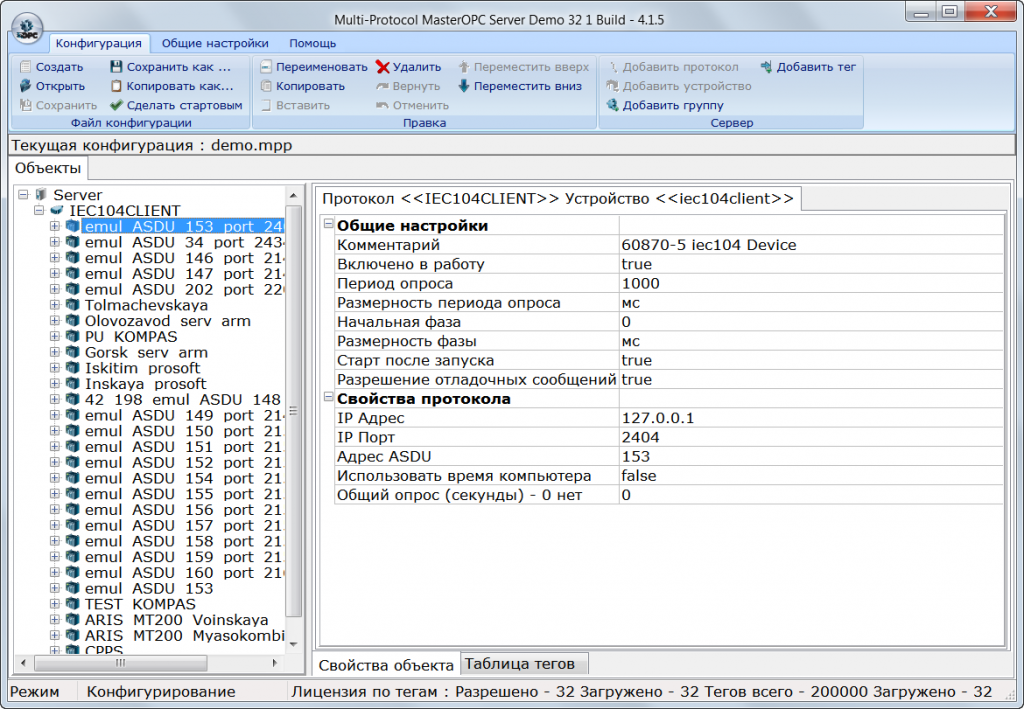The width and height of the screenshot is (1024, 709).
Task: Click device icon beside Inskaya prosoft
Action: point(72,383)
